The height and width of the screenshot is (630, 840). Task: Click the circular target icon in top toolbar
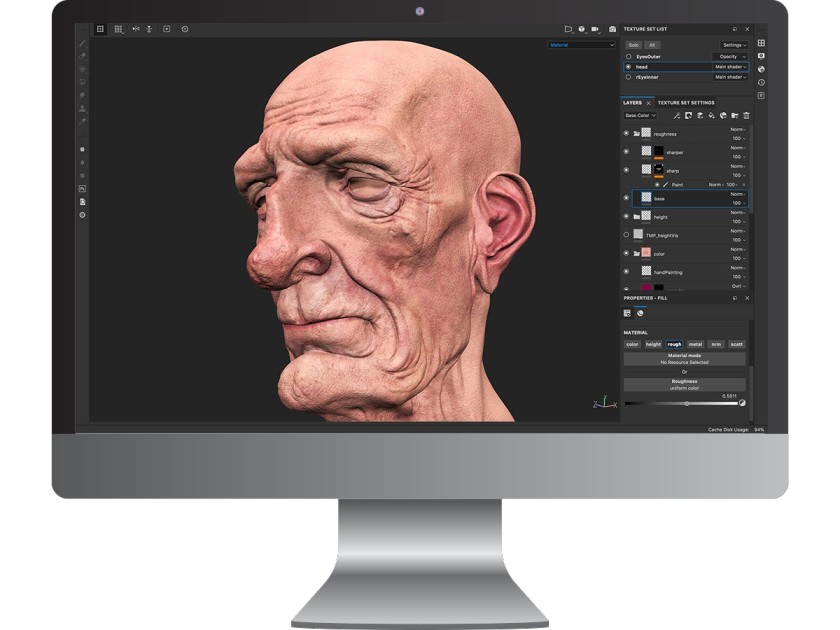point(185,29)
